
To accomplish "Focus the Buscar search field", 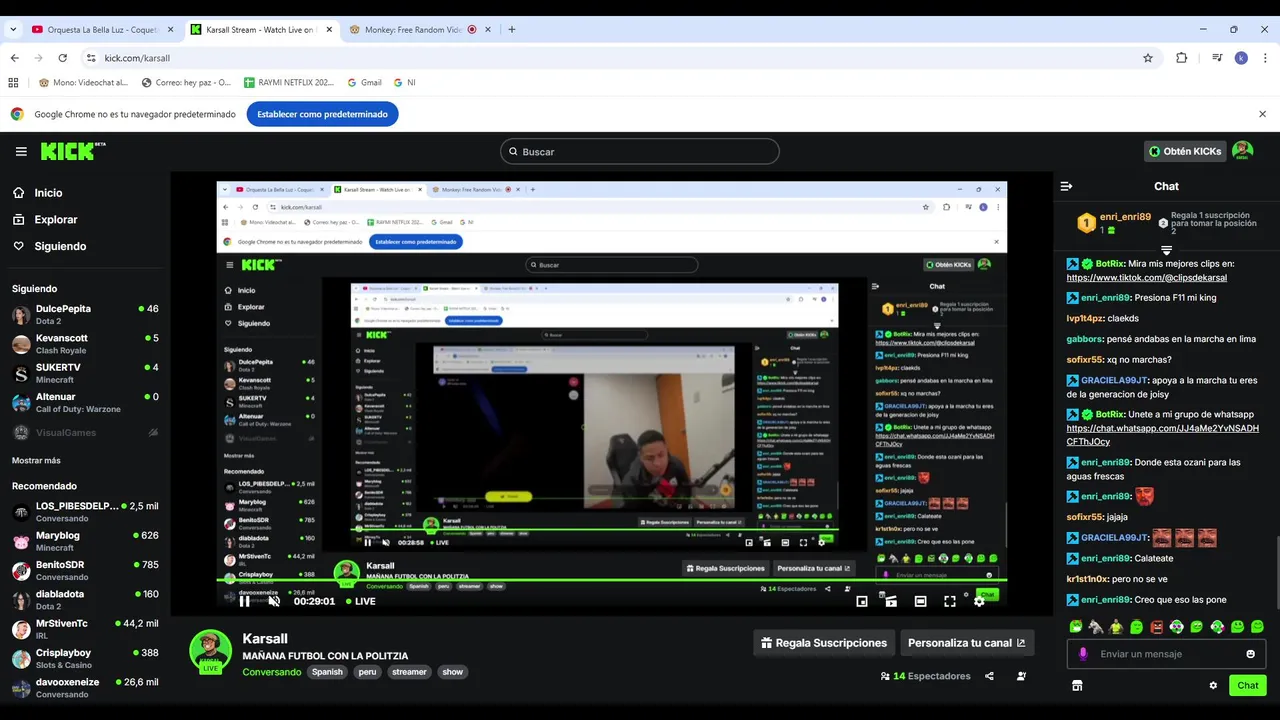I will (x=640, y=151).
